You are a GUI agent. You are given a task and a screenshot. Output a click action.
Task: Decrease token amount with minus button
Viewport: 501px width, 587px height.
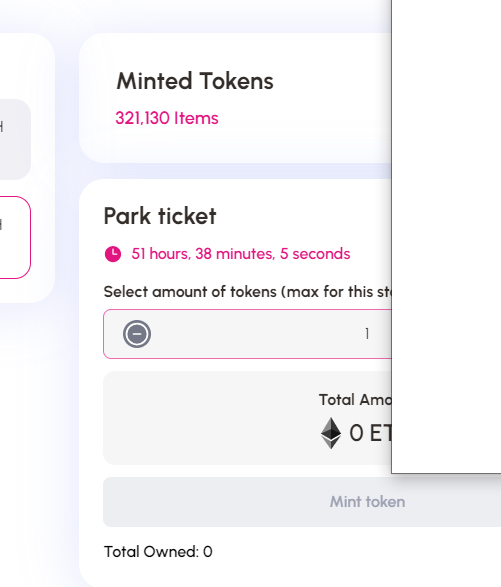(137, 334)
